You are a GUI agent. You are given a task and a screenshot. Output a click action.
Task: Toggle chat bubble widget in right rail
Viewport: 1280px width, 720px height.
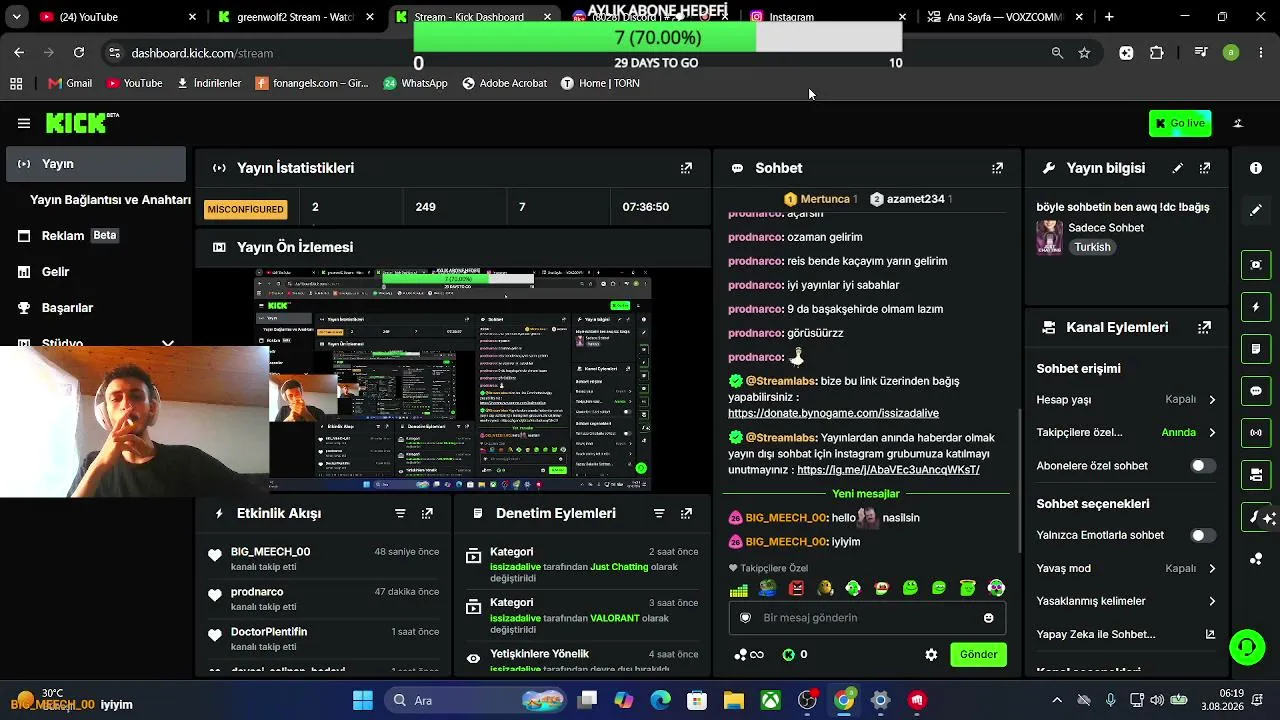click(x=1256, y=391)
